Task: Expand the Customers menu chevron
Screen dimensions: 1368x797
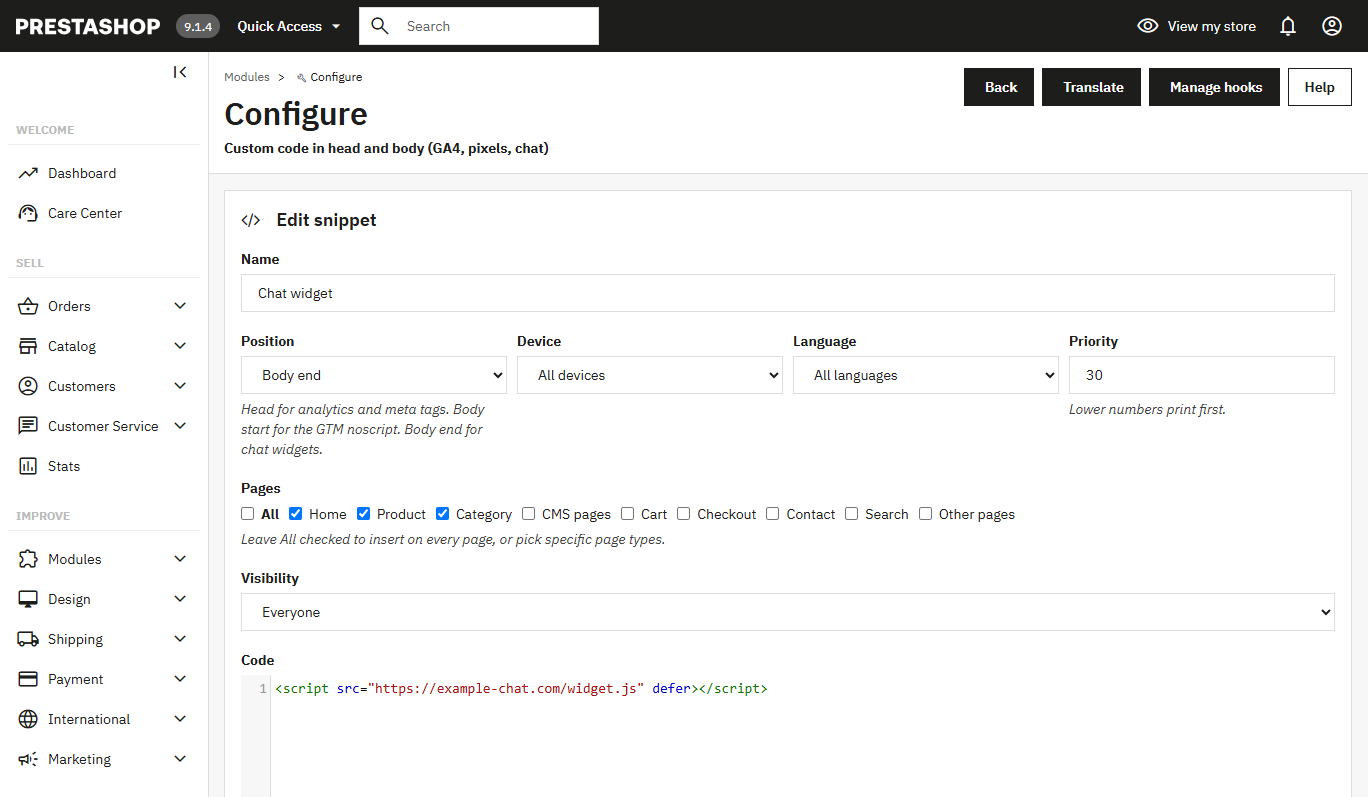Action: (x=180, y=386)
